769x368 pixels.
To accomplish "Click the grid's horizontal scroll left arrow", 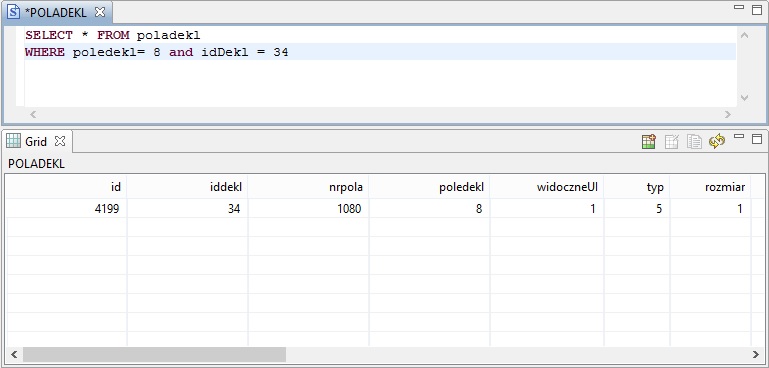I will [14, 354].
